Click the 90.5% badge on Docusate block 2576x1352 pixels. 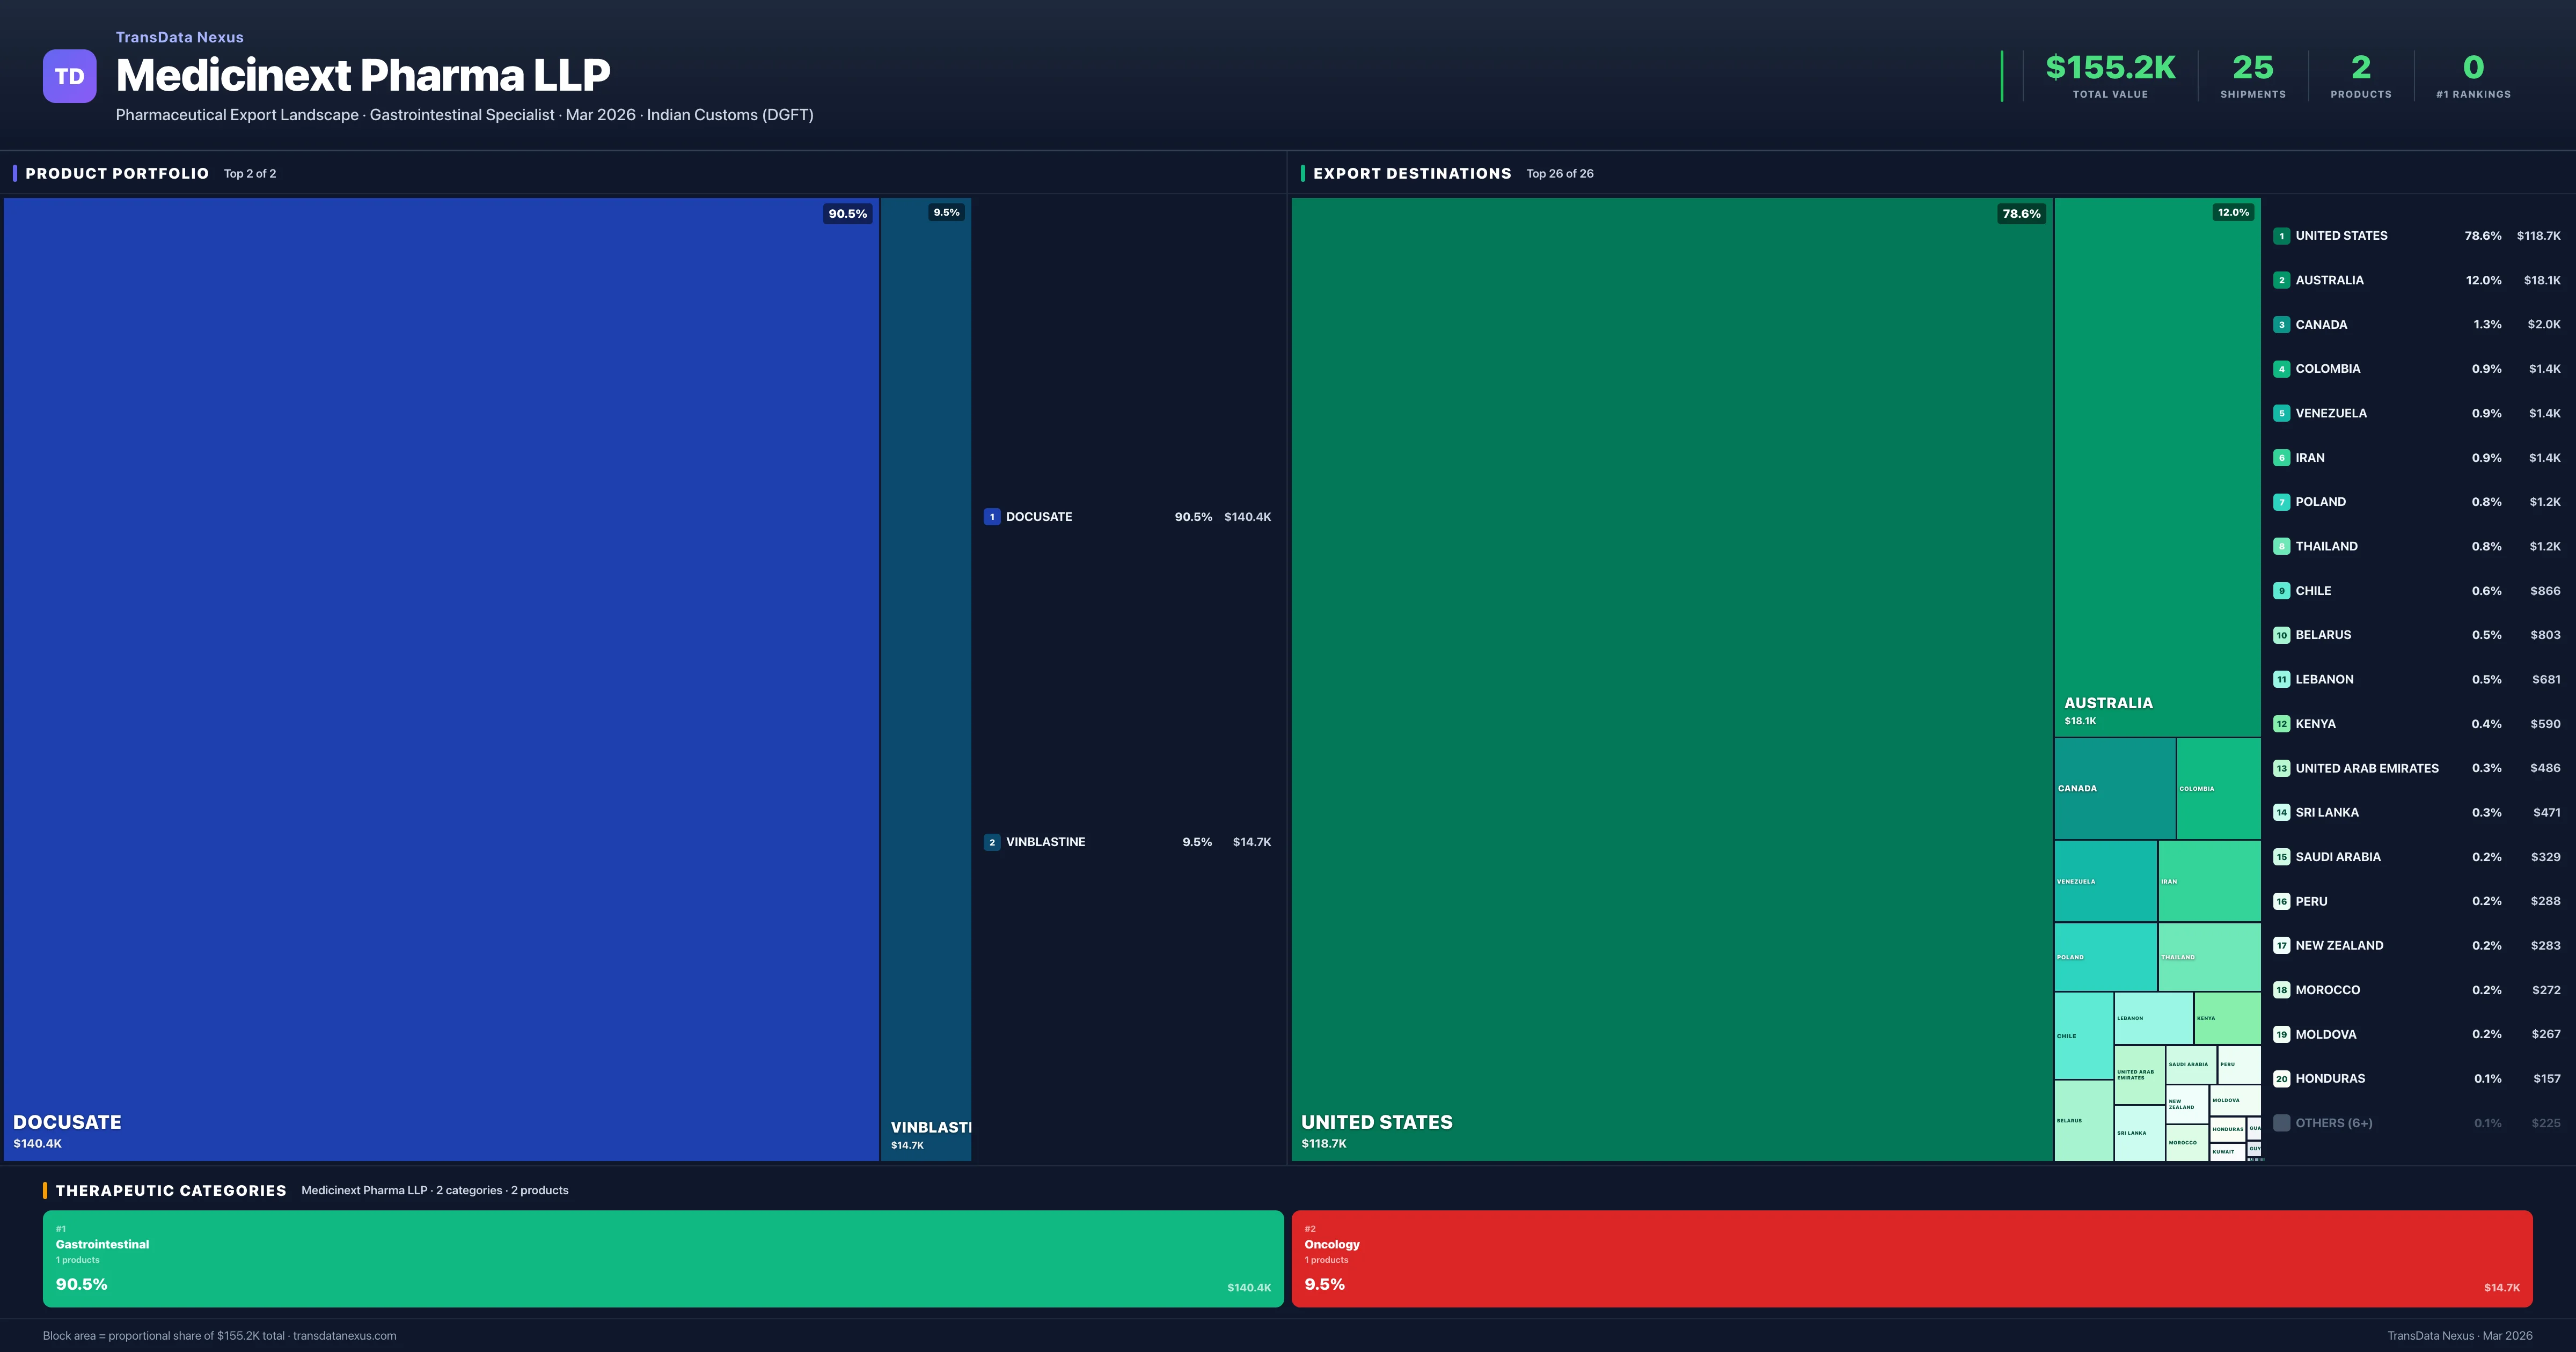point(847,214)
